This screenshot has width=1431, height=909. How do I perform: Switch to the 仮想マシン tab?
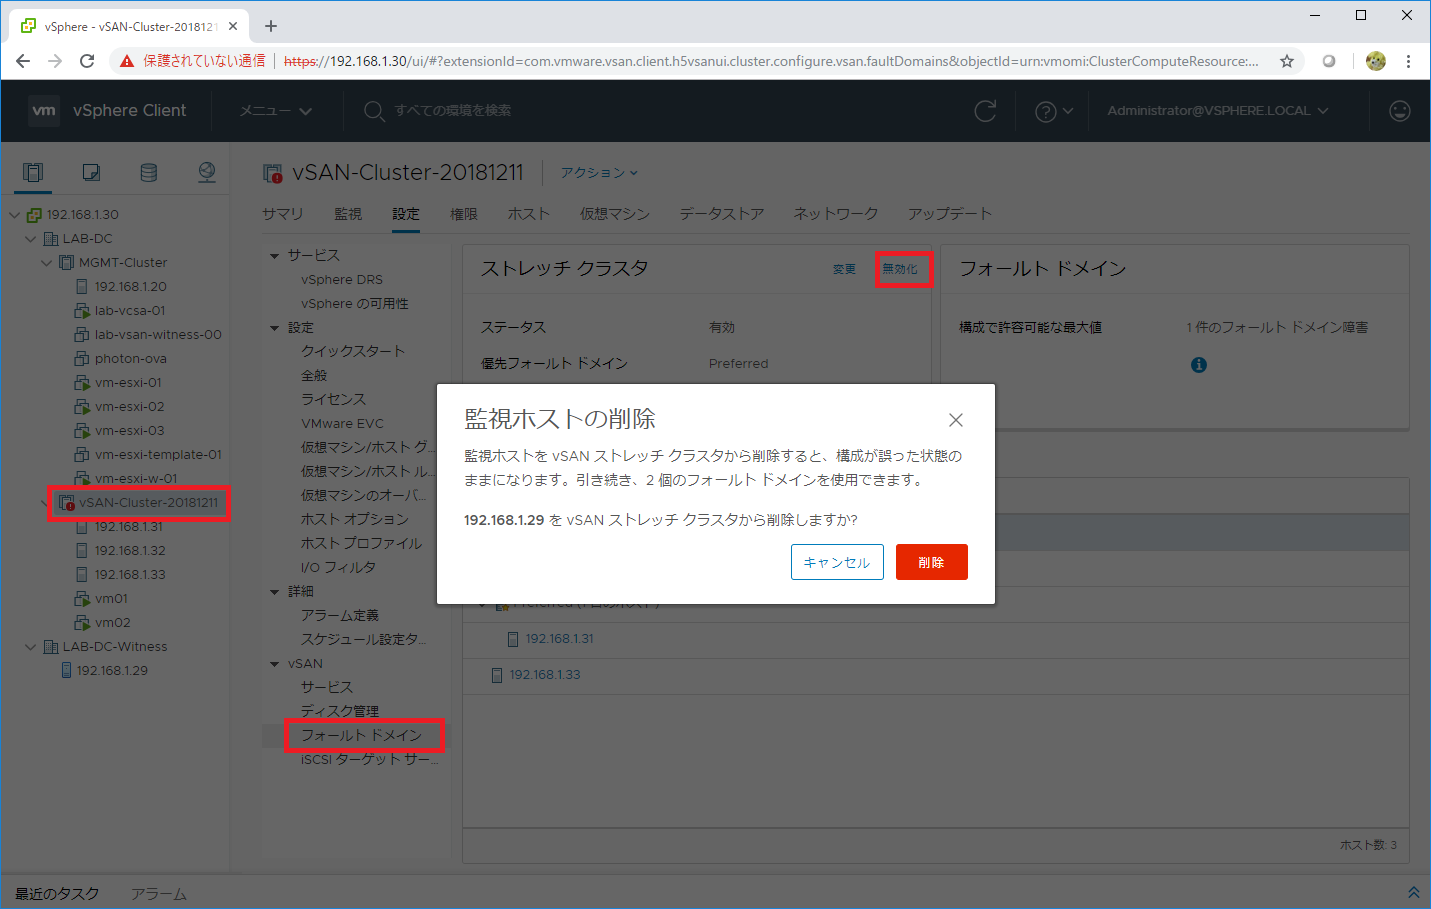click(615, 214)
